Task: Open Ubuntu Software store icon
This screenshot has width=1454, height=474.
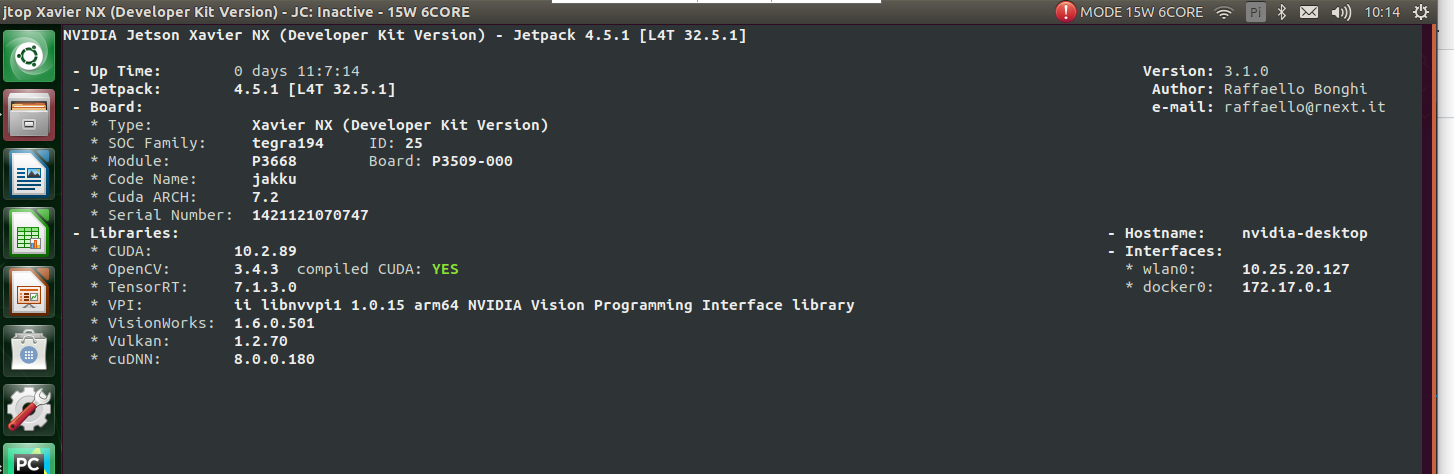Action: [31, 351]
